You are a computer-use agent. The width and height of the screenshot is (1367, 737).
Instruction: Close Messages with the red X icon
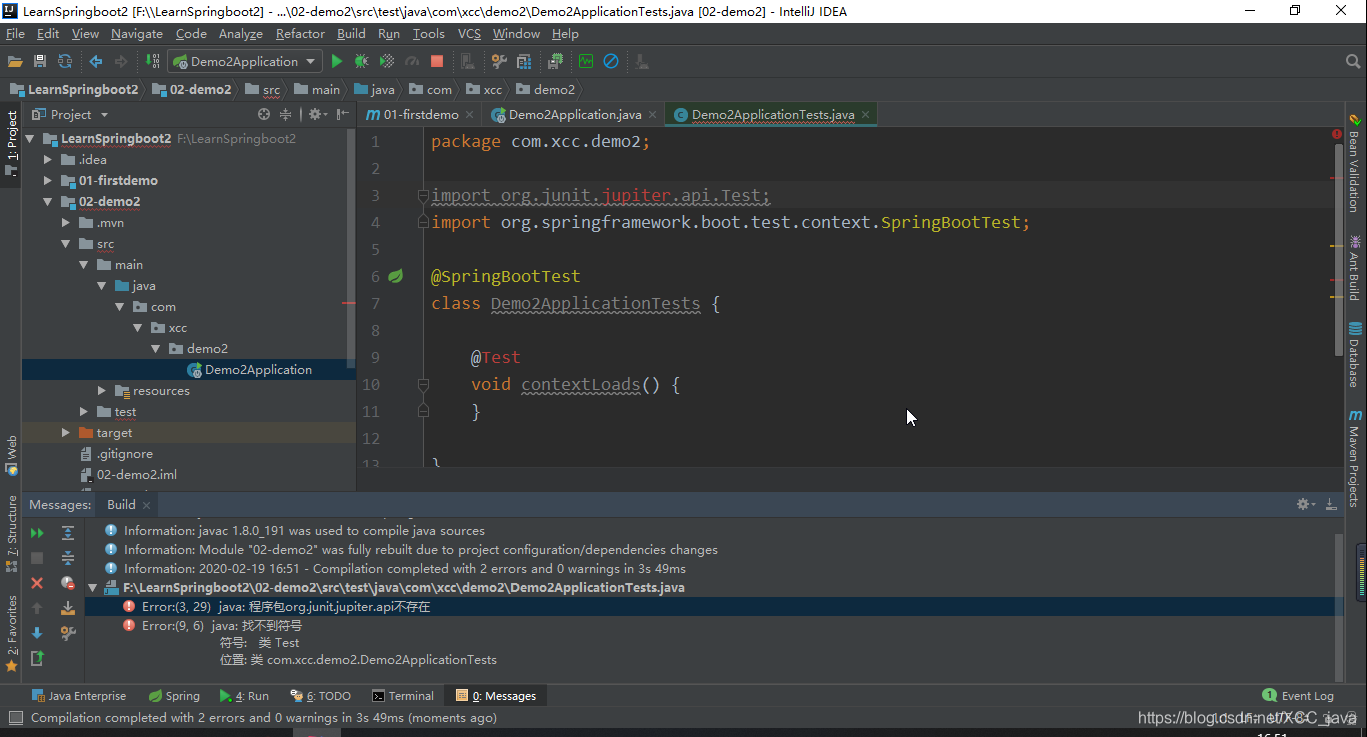(37, 583)
